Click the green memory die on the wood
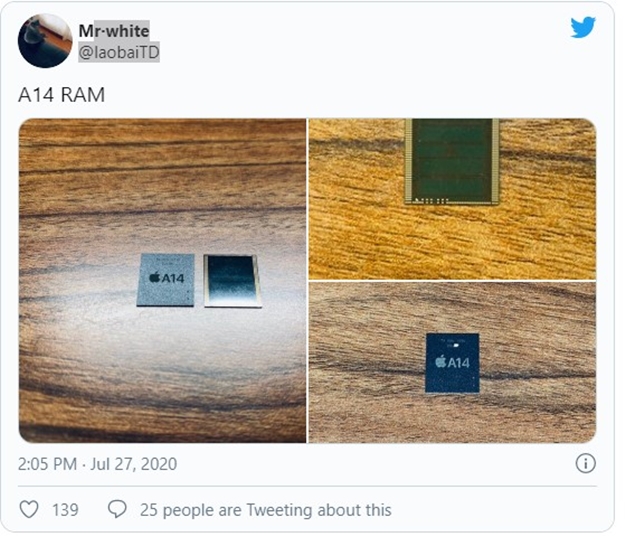The image size is (625, 536). [x=452, y=162]
